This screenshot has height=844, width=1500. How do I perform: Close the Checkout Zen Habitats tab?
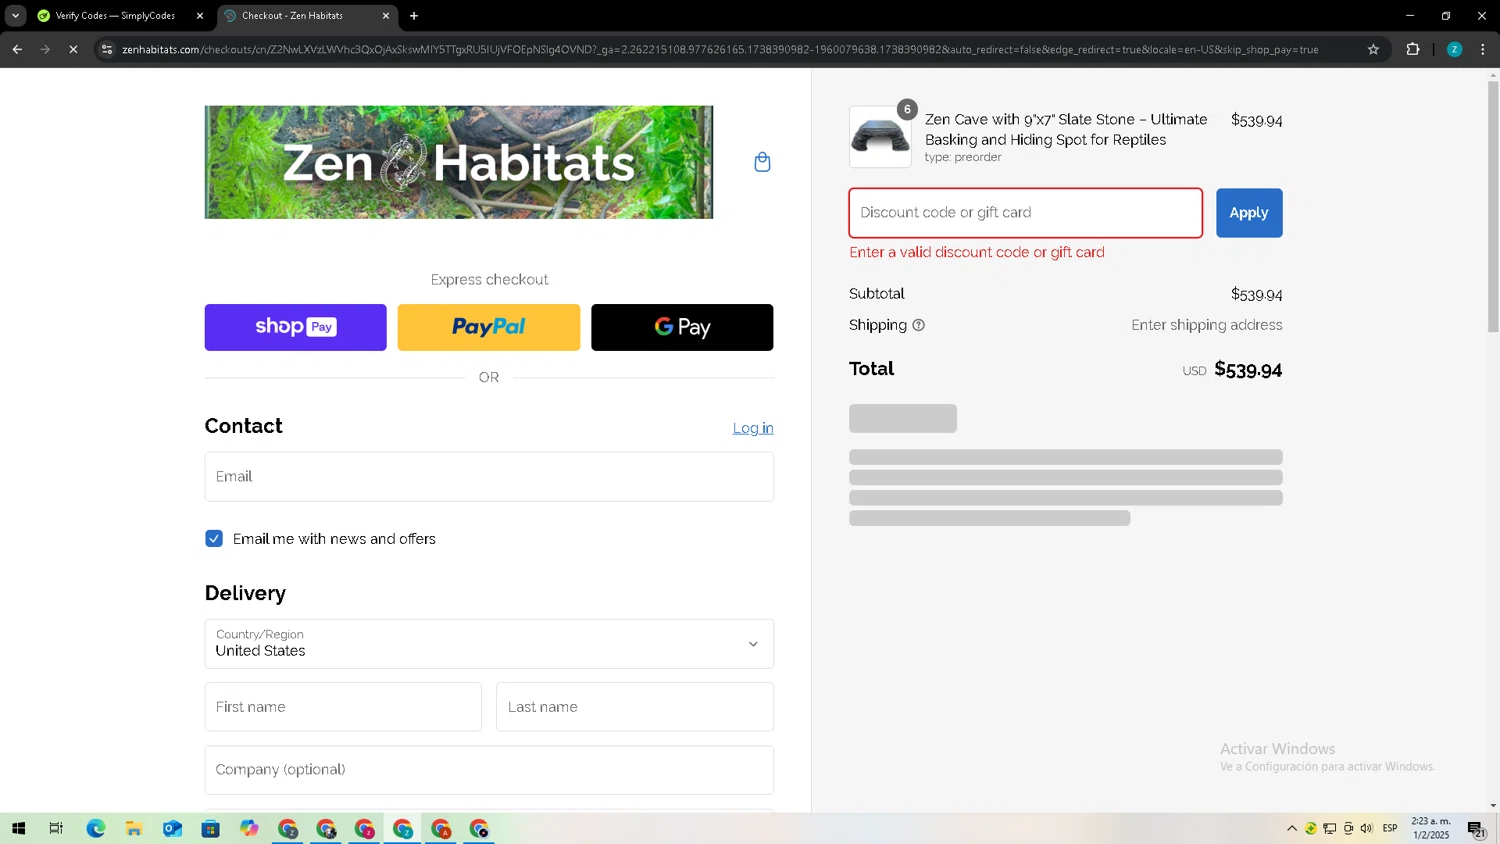click(386, 16)
